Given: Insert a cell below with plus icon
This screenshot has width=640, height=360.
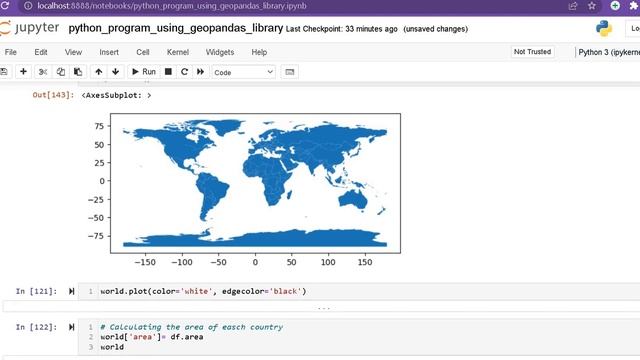Looking at the screenshot, I should pos(23,72).
